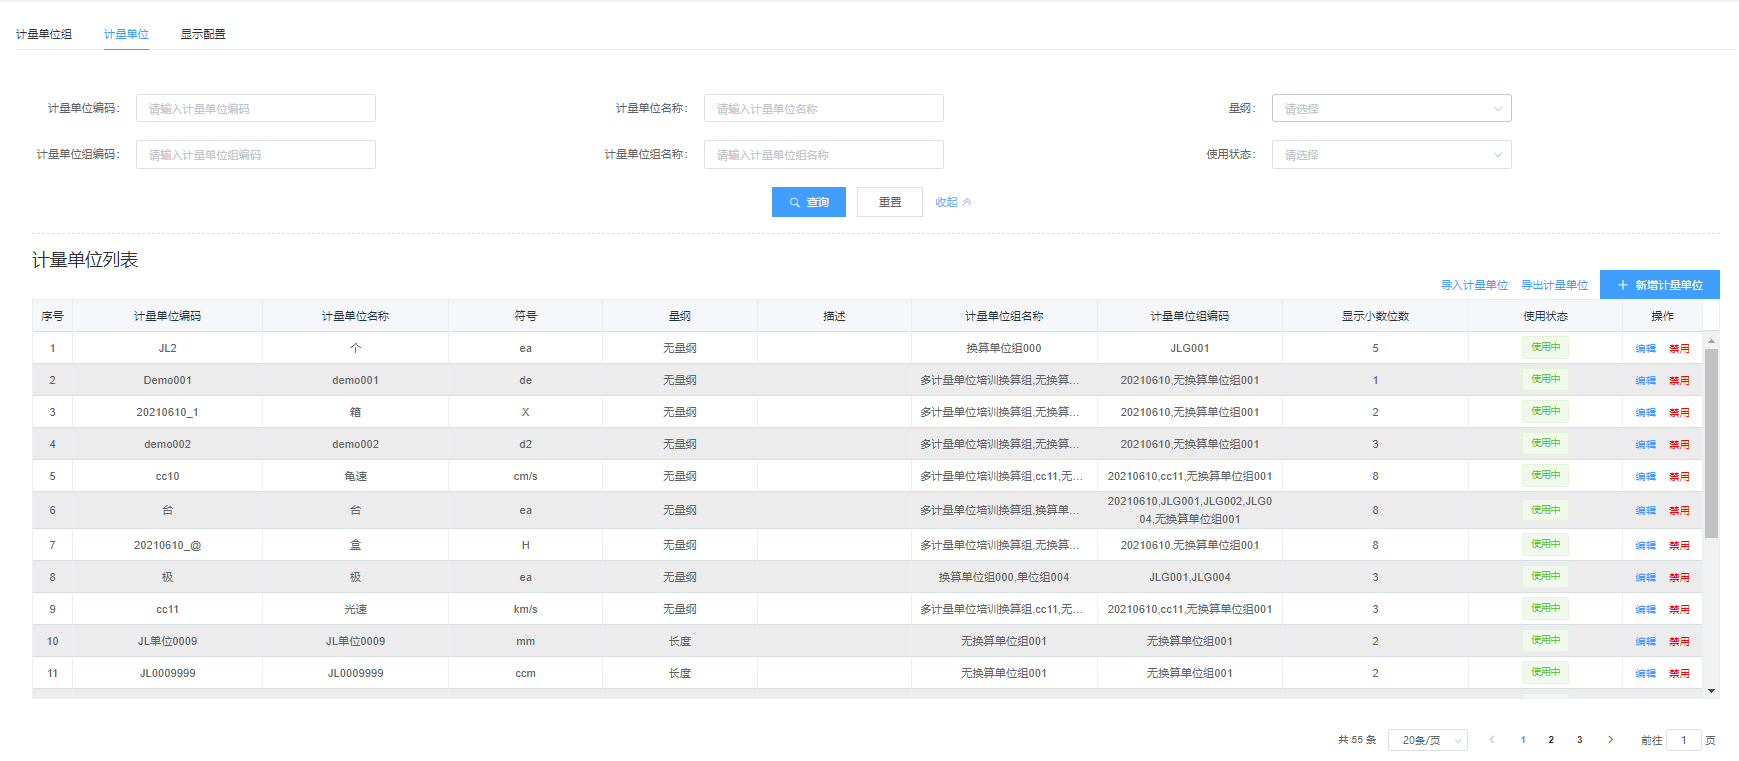Click the previous page arrow

pos(1492,740)
